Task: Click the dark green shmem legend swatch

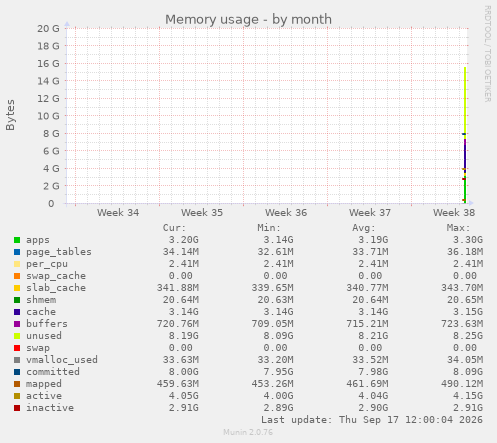Action: (17, 300)
